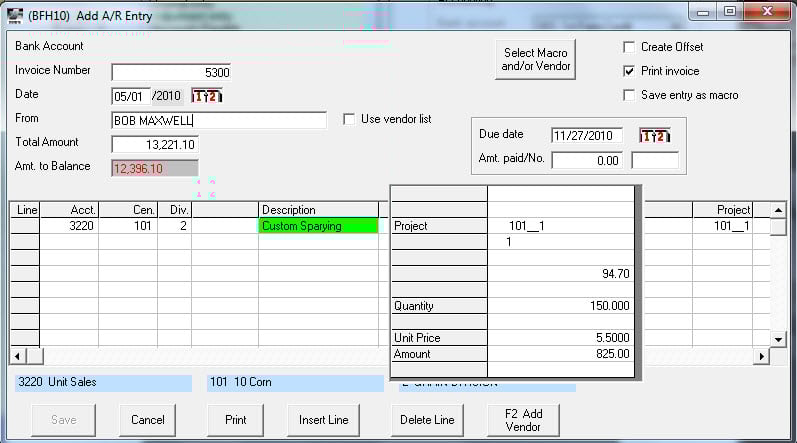Insert a new line with Insert Line
Viewport: 797px width, 443px height.
pyautogui.click(x=323, y=420)
